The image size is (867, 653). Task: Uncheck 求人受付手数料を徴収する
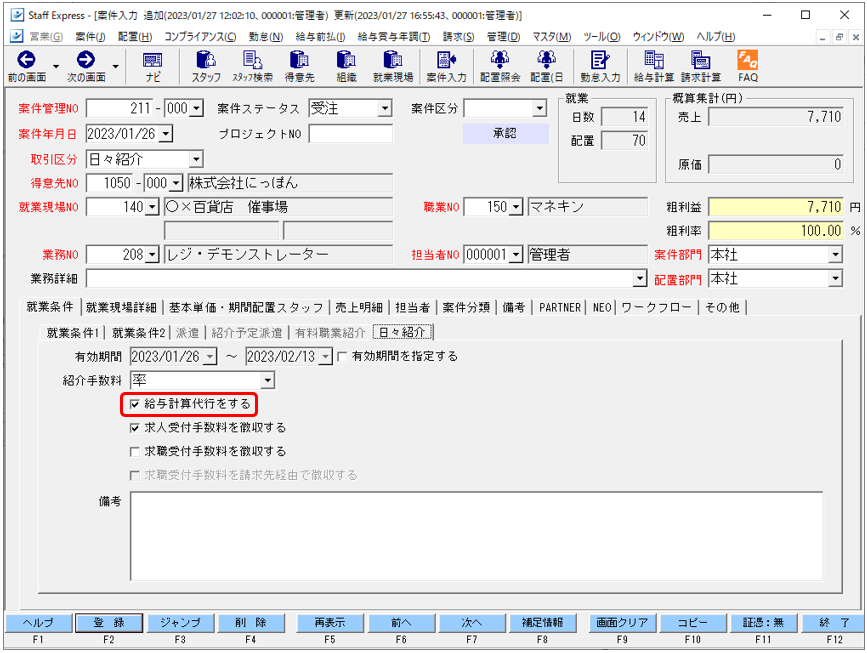(x=134, y=428)
